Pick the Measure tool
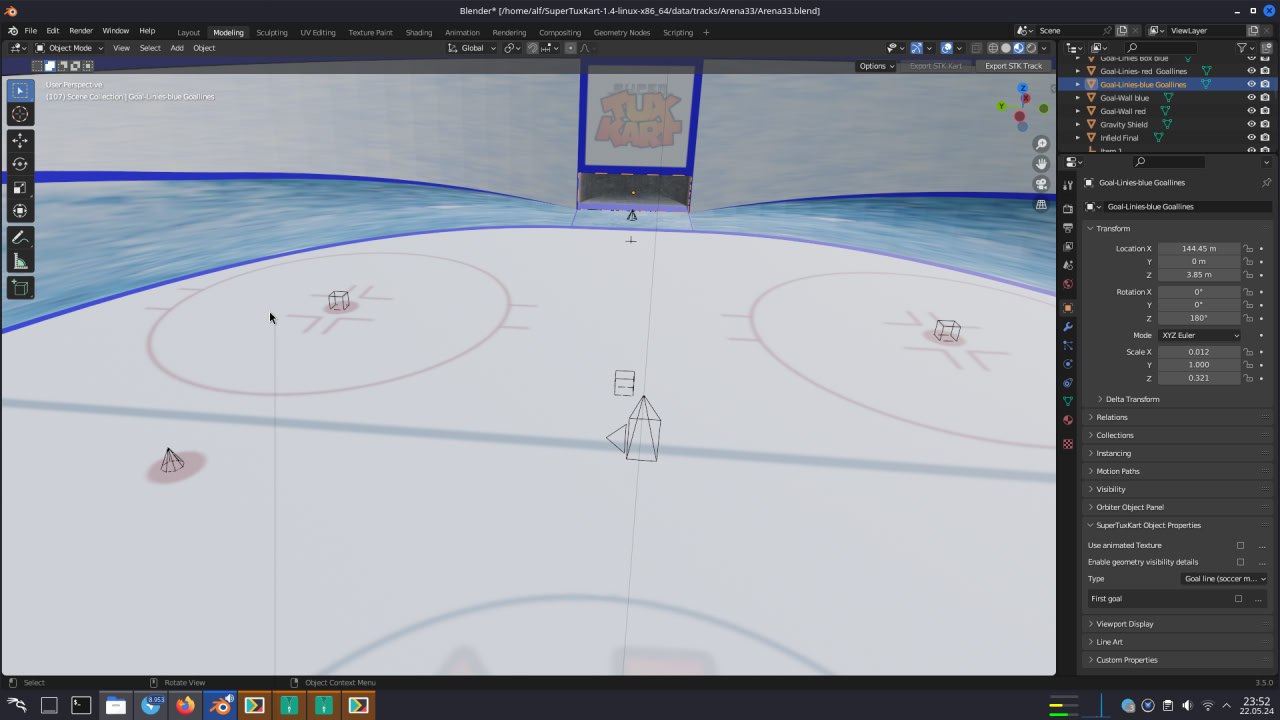This screenshot has width=1280, height=720. tap(20, 262)
